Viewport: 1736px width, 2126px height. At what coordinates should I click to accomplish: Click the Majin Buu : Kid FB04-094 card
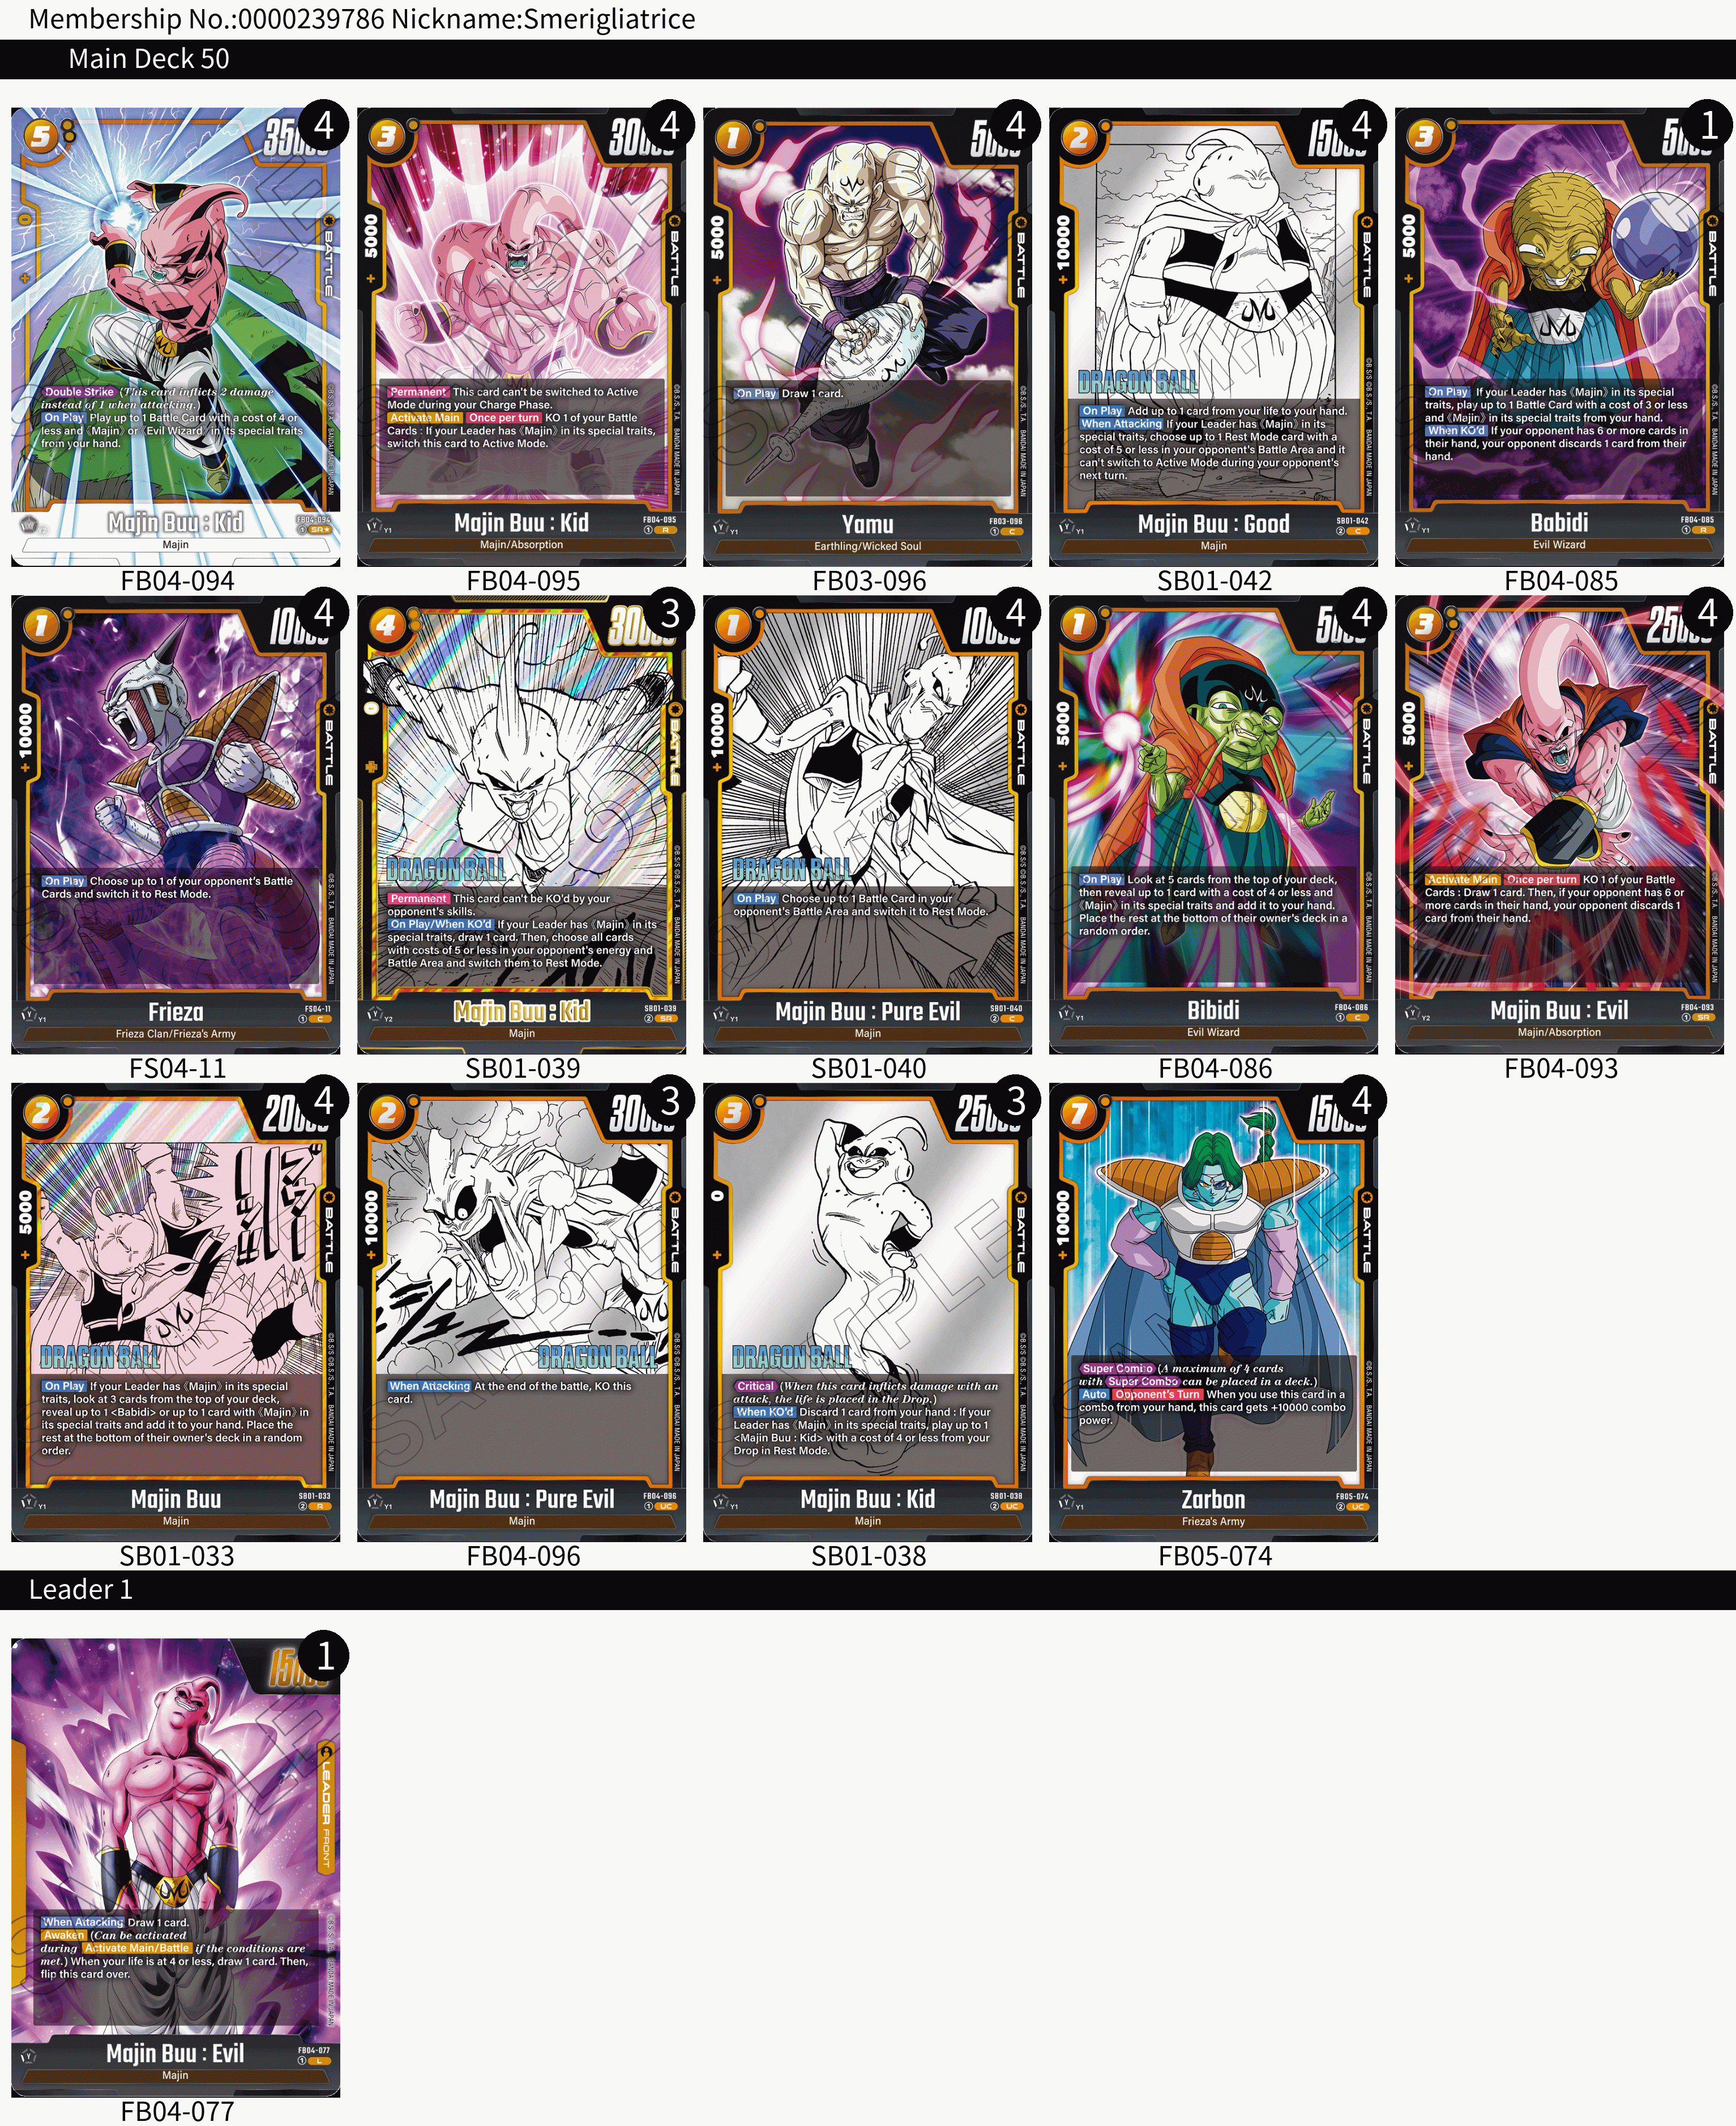[176, 337]
